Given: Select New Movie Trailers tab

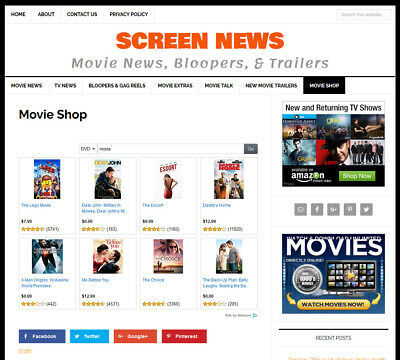Looking at the screenshot, I should (x=271, y=86).
